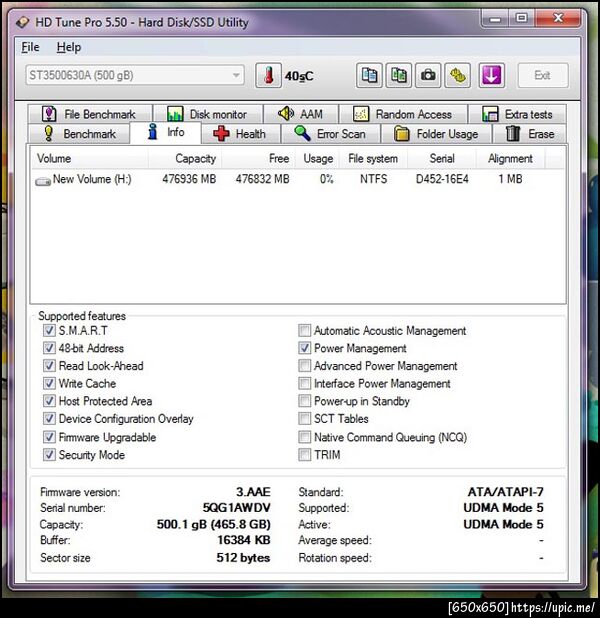Click the 476832 MB free value
The image size is (600, 618).
[x=263, y=179]
